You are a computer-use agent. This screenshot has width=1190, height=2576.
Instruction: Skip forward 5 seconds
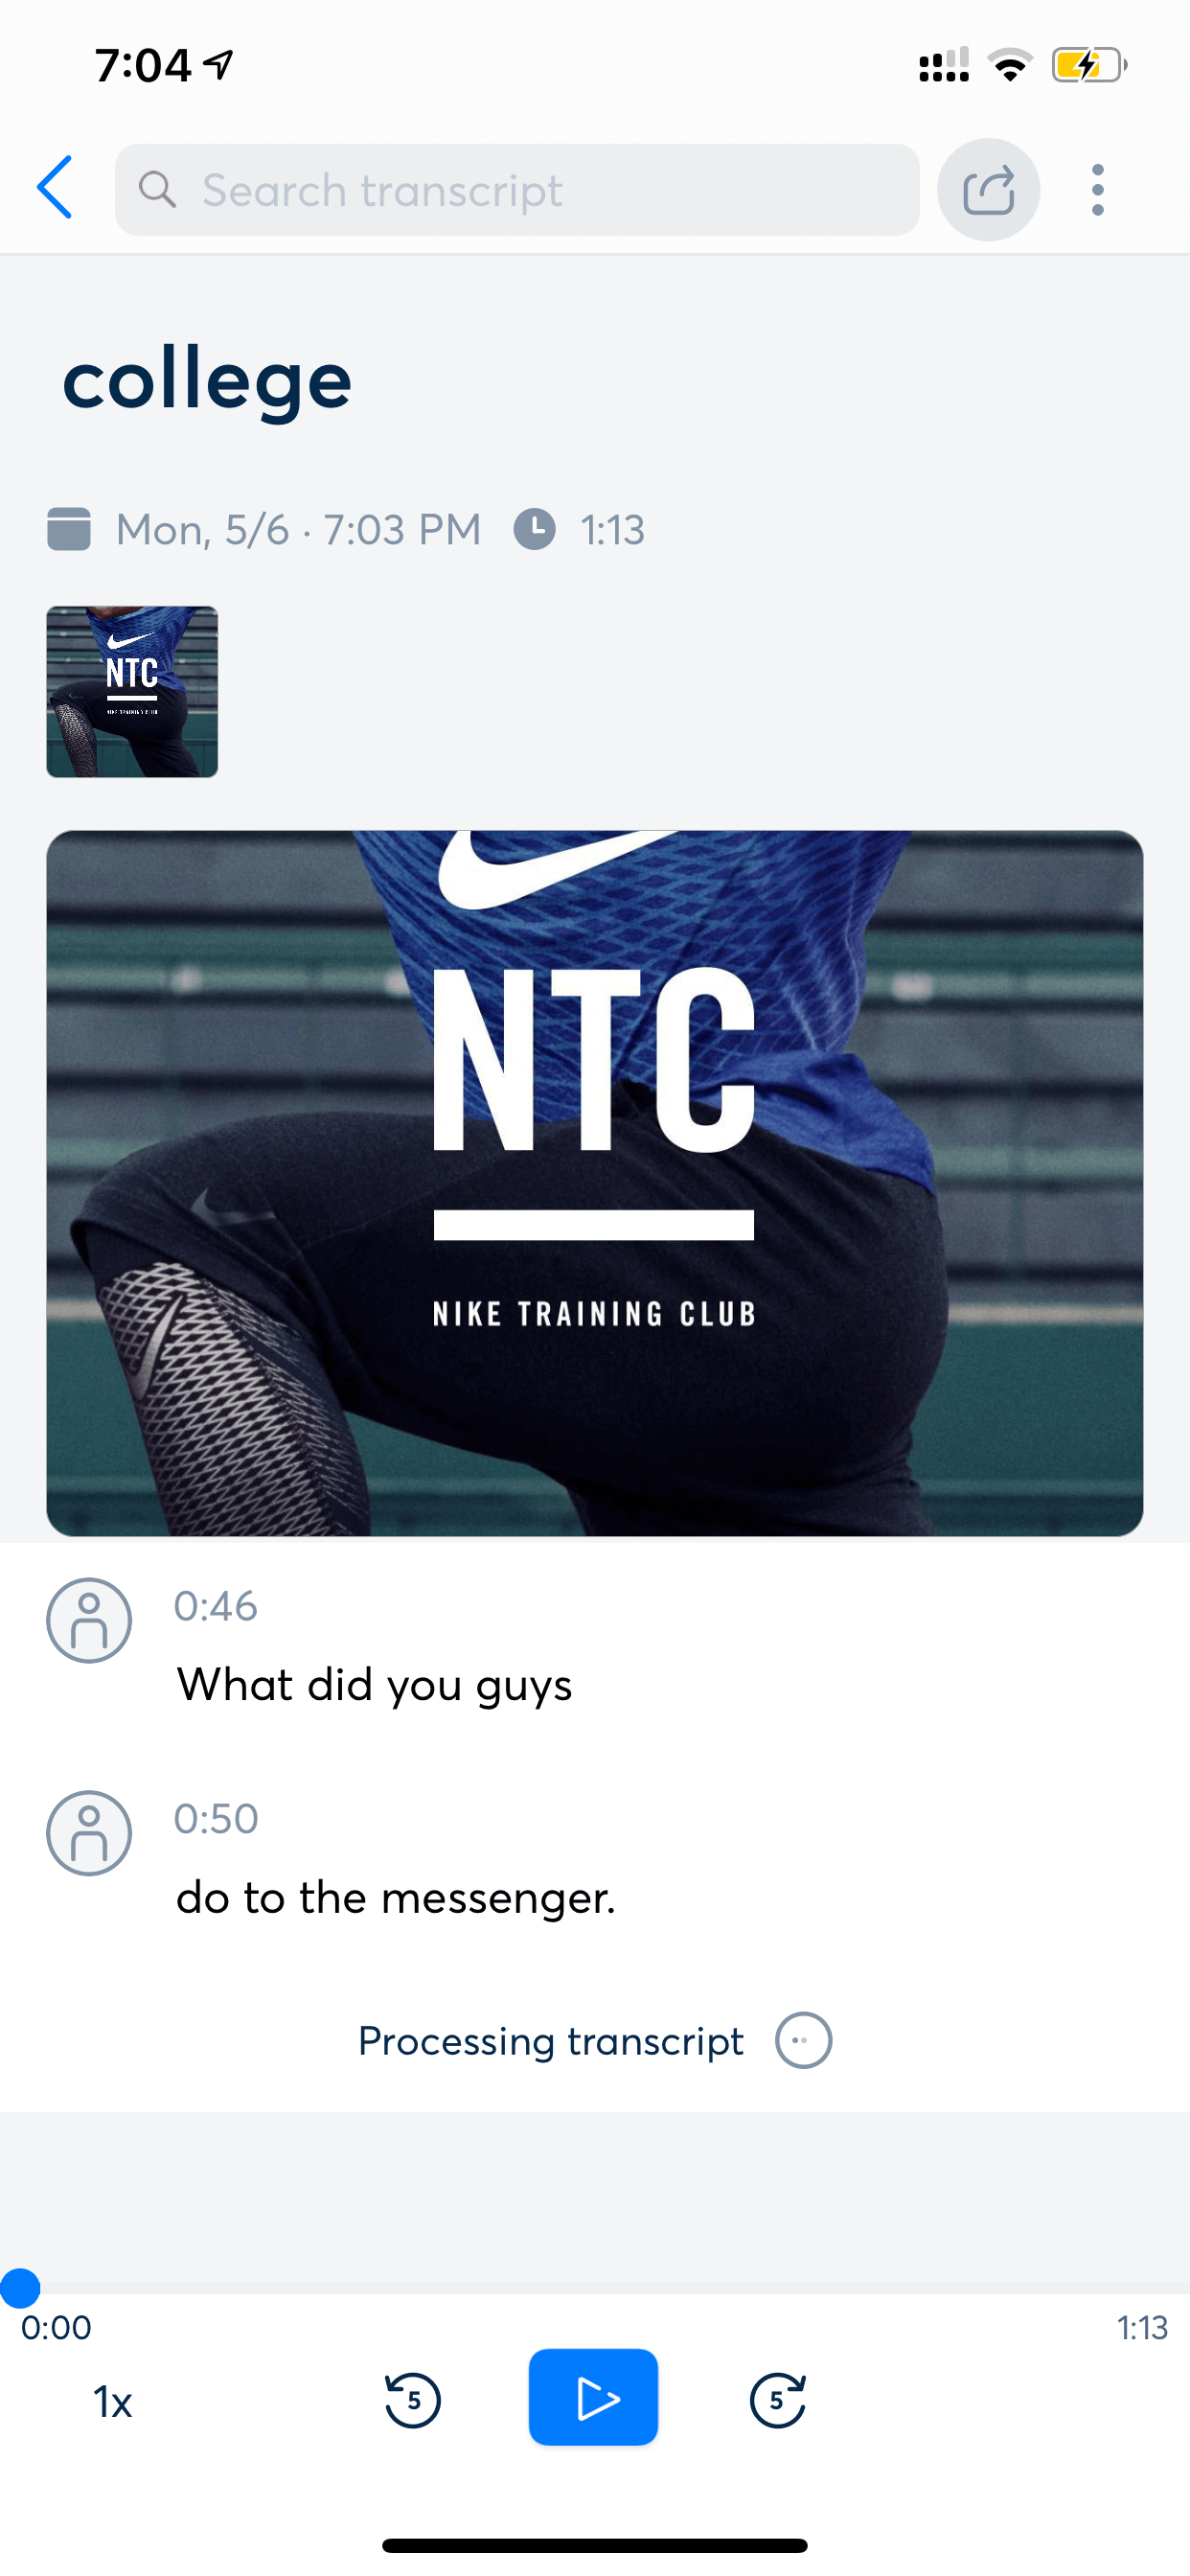(x=778, y=2399)
